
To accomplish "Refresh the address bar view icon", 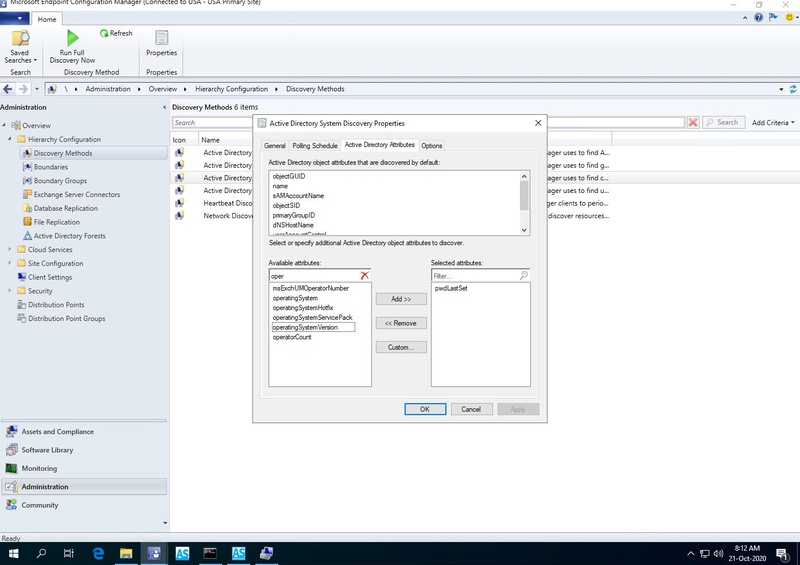I will 793,89.
